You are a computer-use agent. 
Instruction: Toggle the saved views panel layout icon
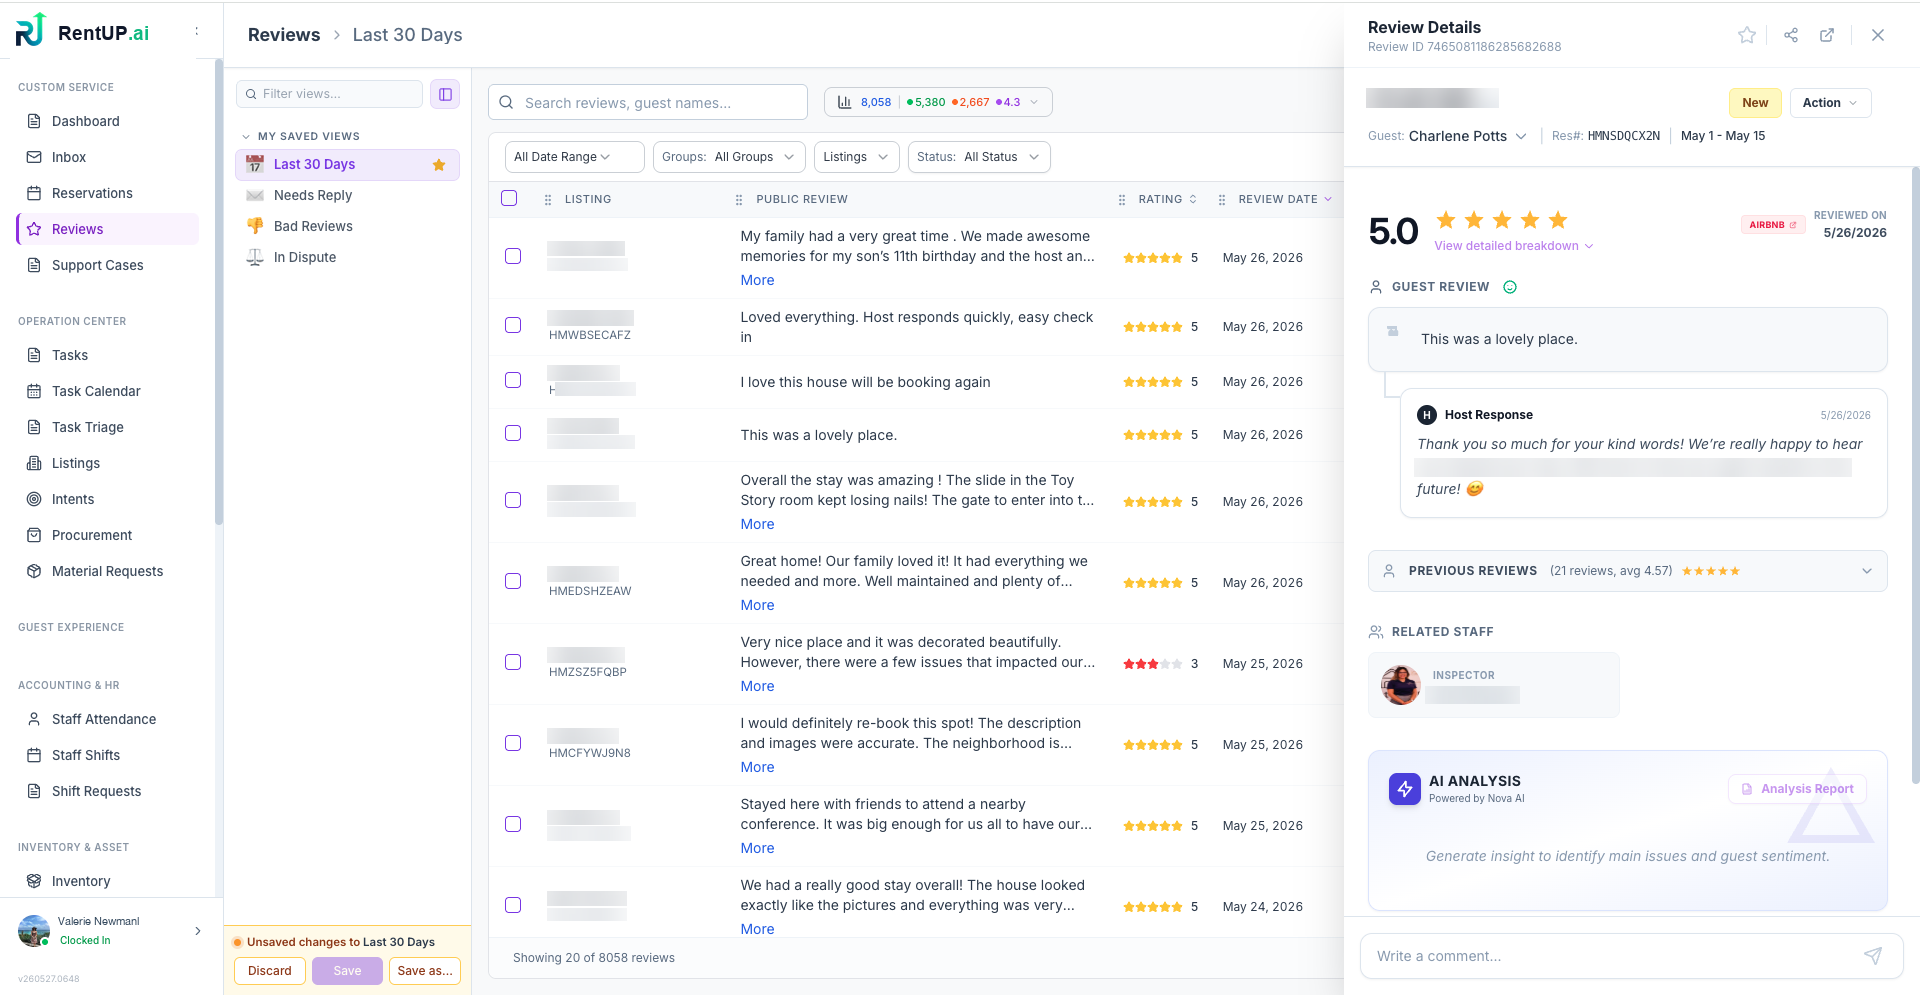tap(445, 94)
